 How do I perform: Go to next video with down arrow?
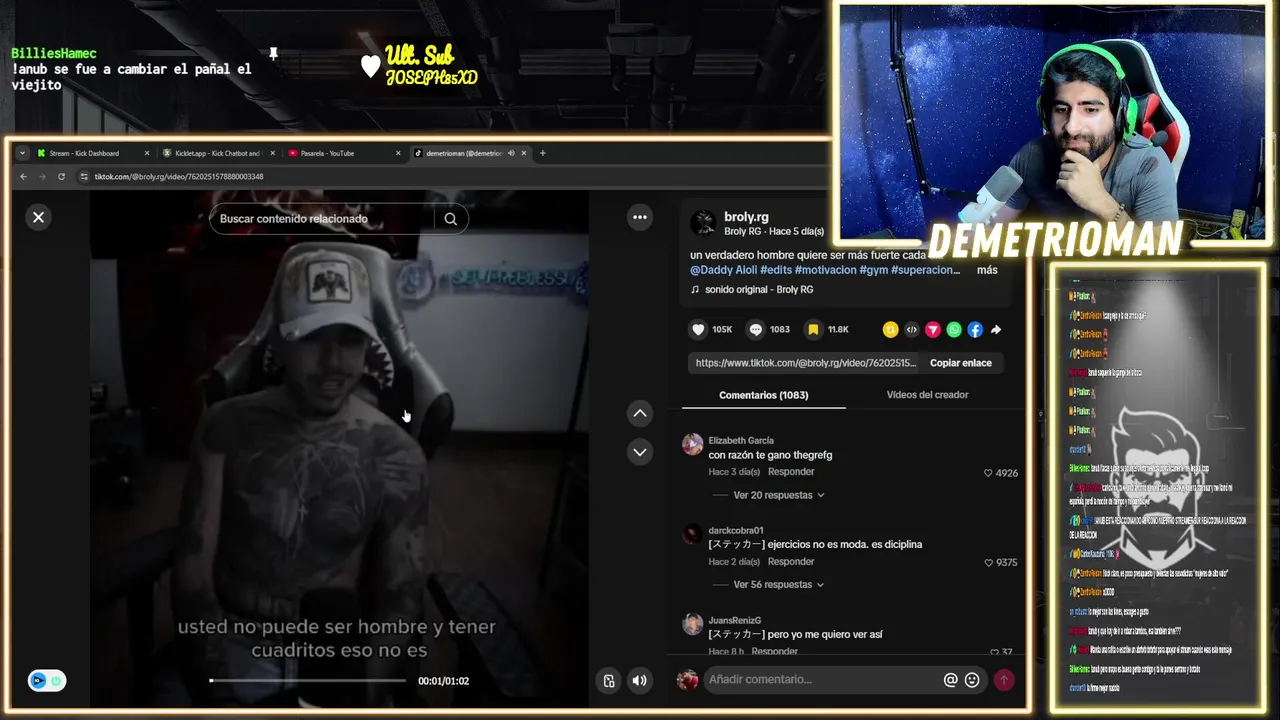(x=640, y=452)
